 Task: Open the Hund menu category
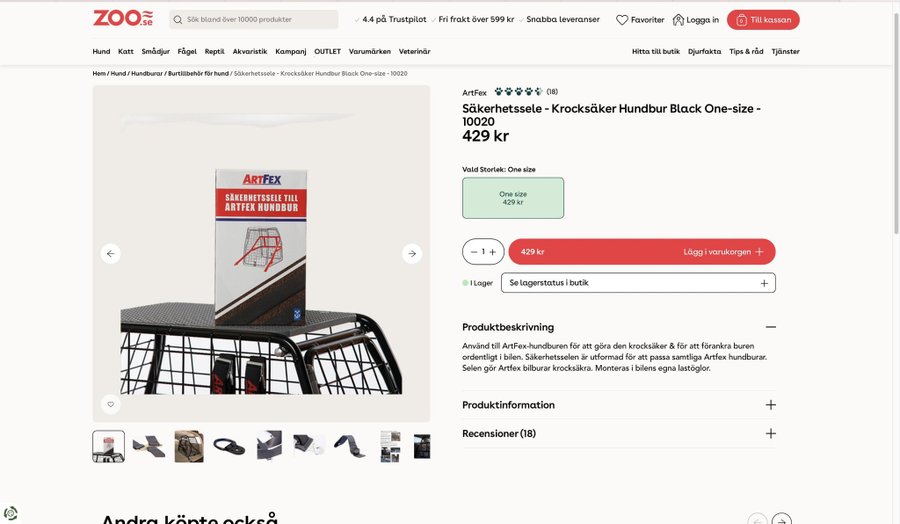tap(101, 51)
